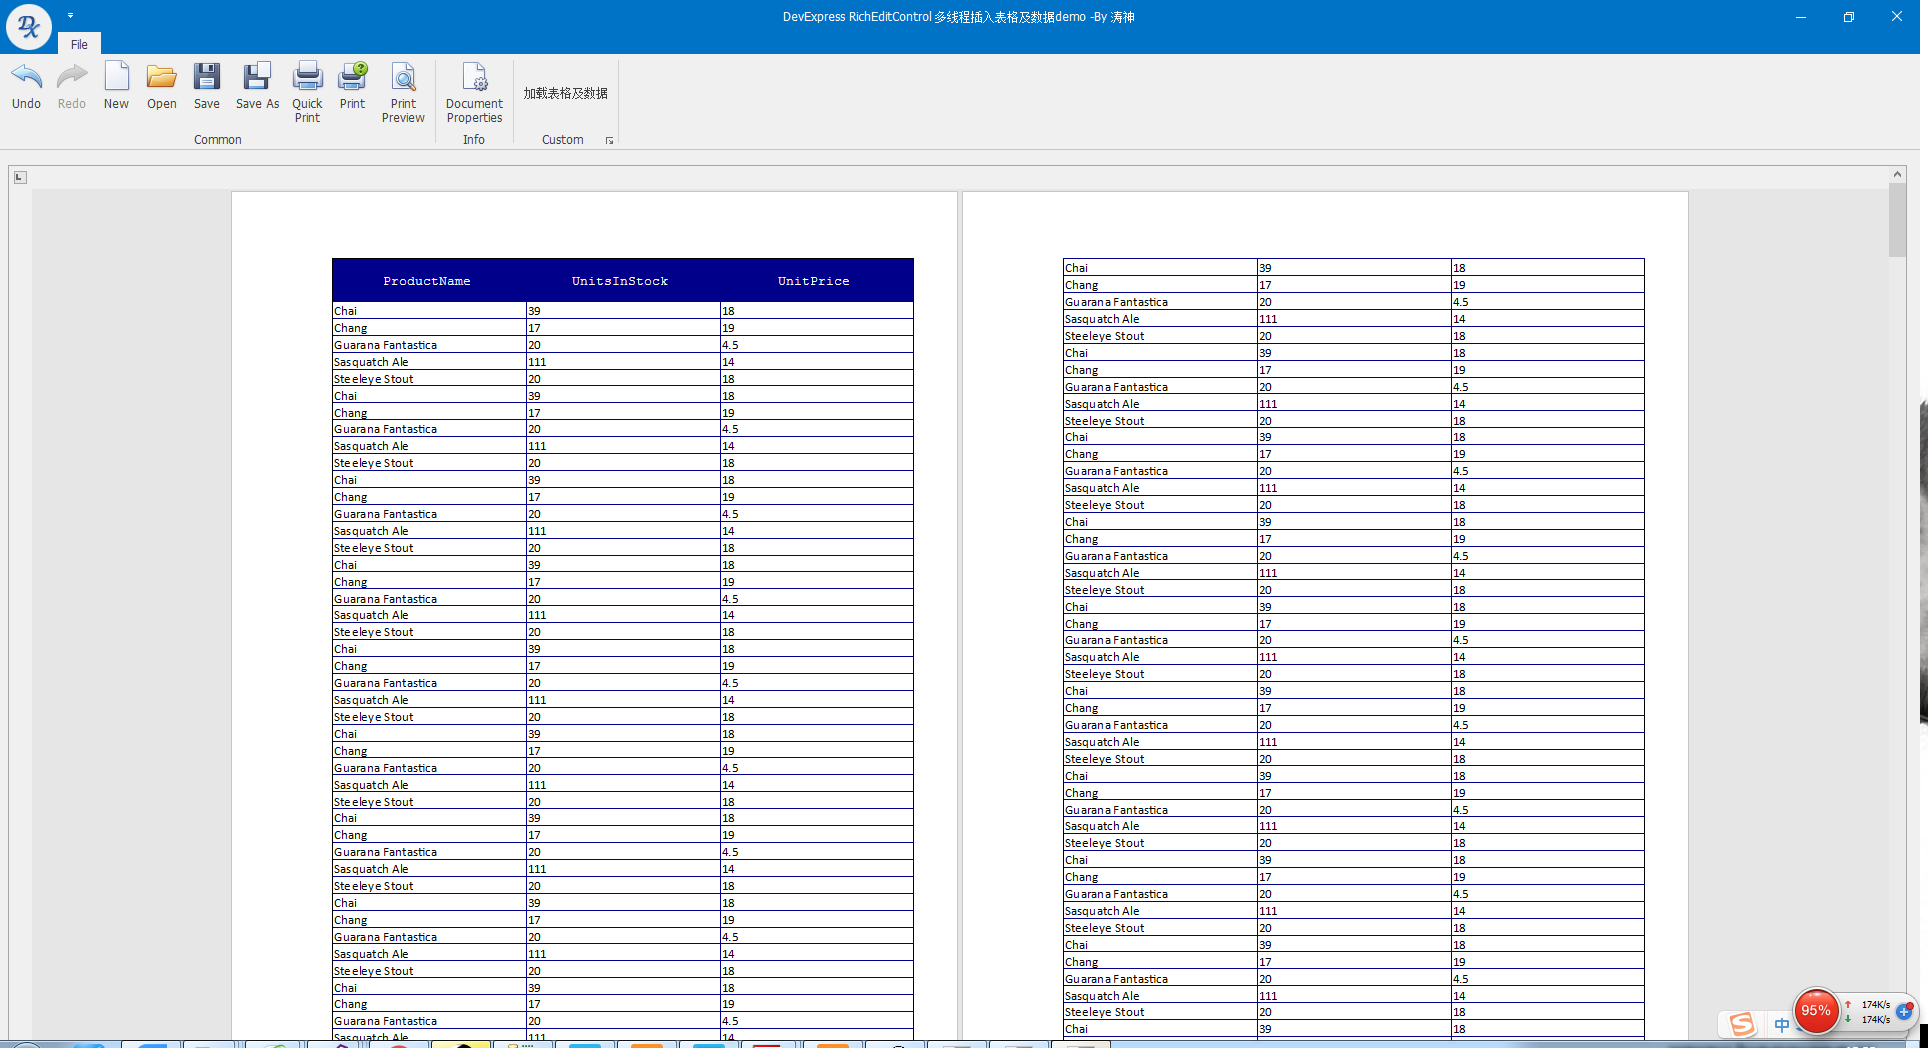Click the vertical scrollbar up arrow
This screenshot has width=1928, height=1048.
coord(1897,174)
